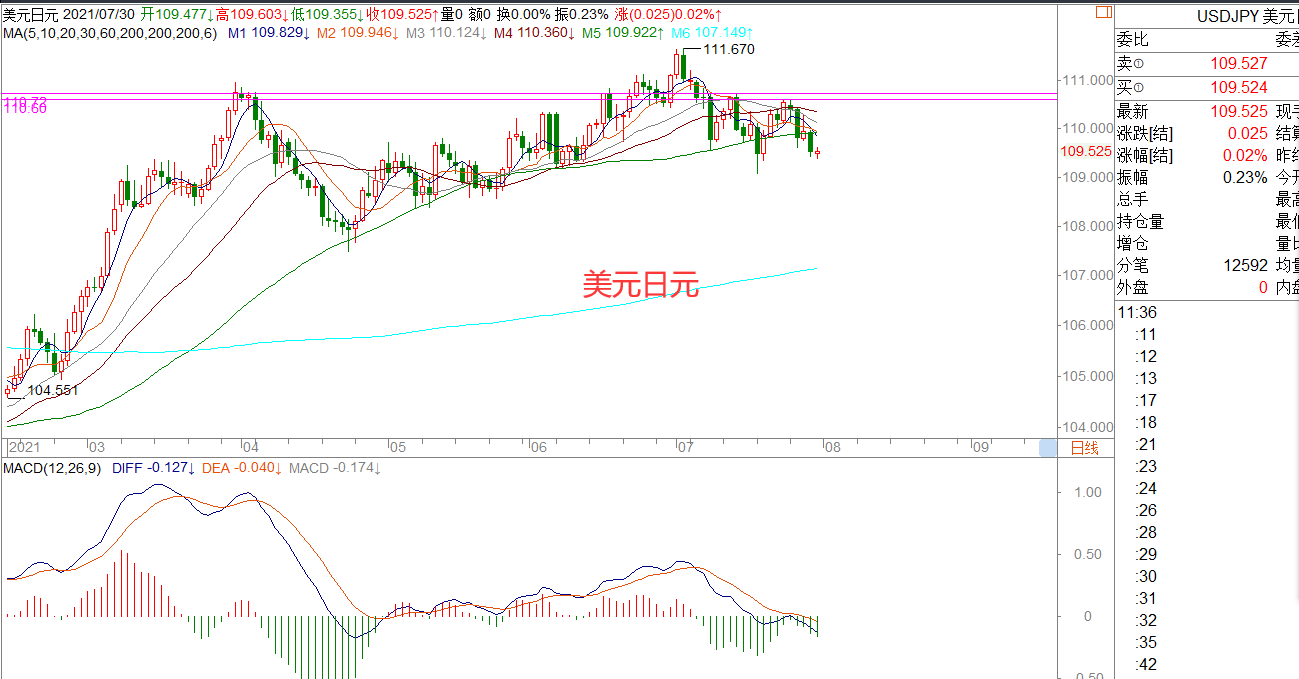Click the low price 低109.355
This screenshot has width=1299, height=679.
(327, 14)
